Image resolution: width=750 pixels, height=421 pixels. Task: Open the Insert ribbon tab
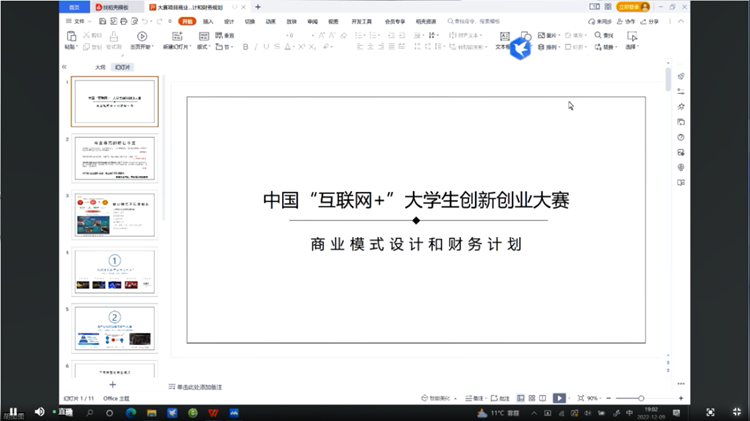click(x=208, y=21)
